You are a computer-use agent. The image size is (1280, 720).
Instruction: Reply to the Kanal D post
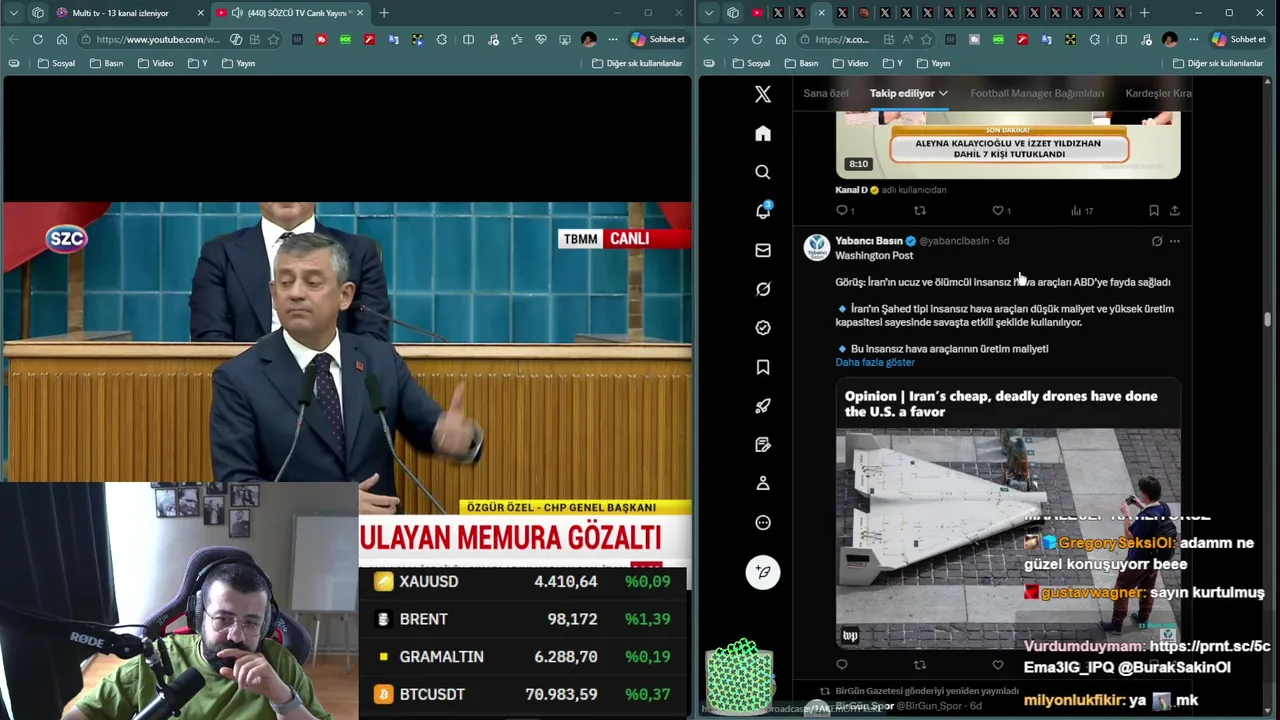pos(842,210)
